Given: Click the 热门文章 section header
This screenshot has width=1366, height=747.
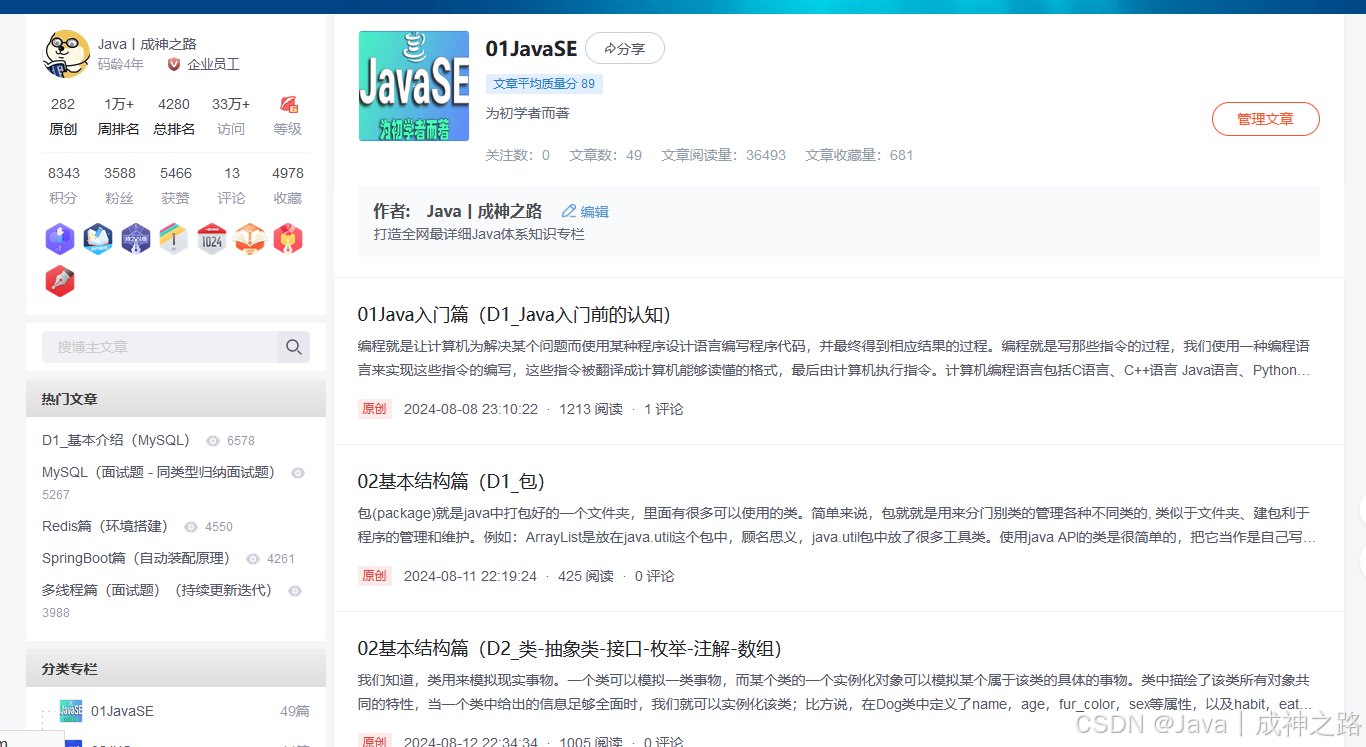Looking at the screenshot, I should (x=176, y=398).
